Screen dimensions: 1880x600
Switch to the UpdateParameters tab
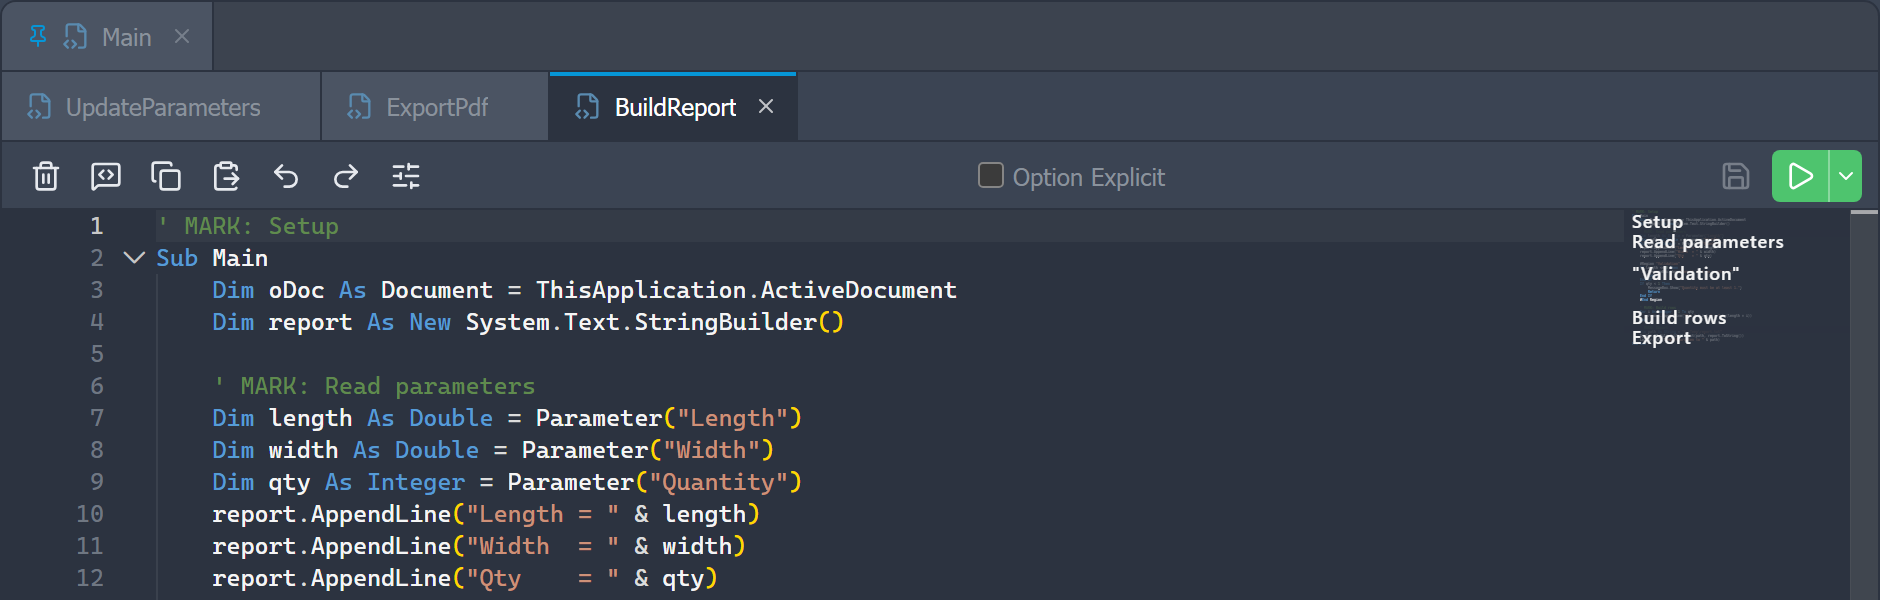[x=162, y=107]
